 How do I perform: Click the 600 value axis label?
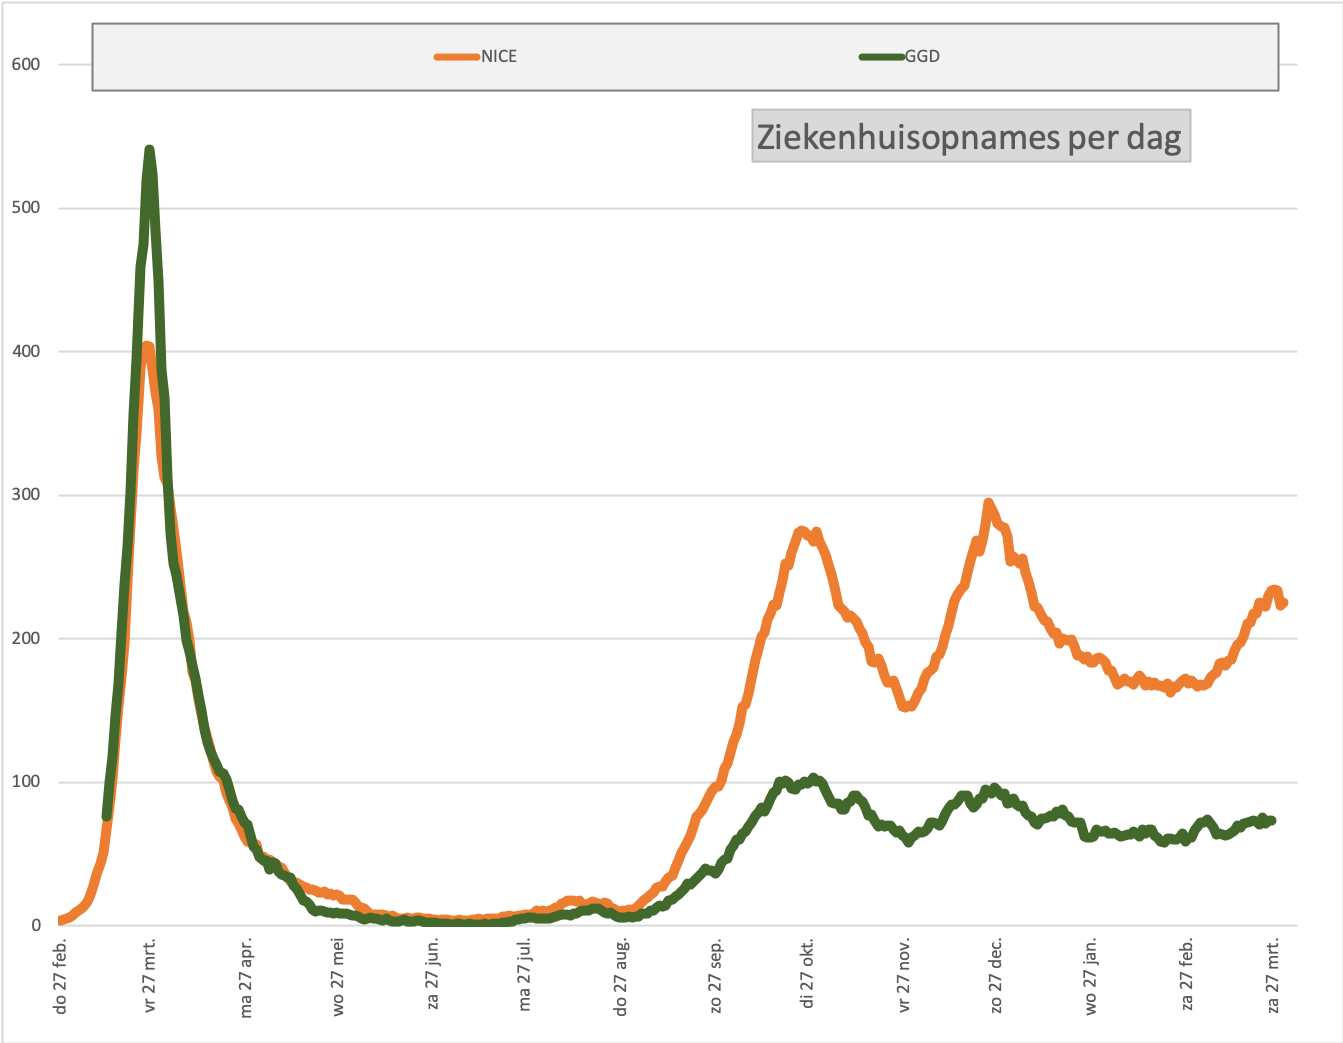pos(26,64)
